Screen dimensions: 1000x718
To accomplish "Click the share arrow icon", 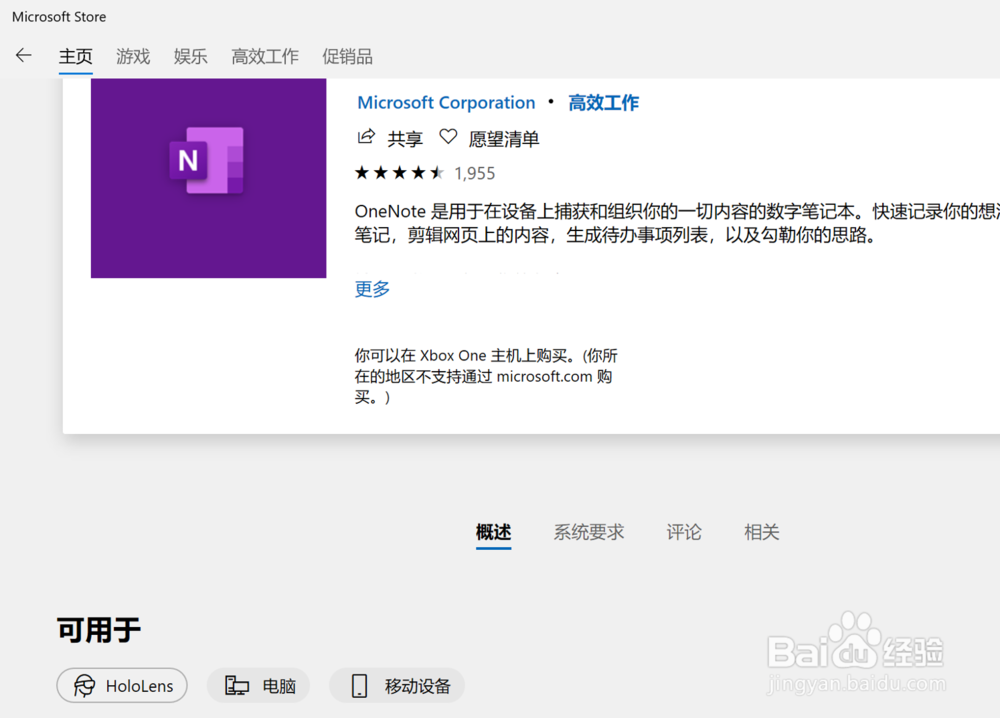I will 366,136.
